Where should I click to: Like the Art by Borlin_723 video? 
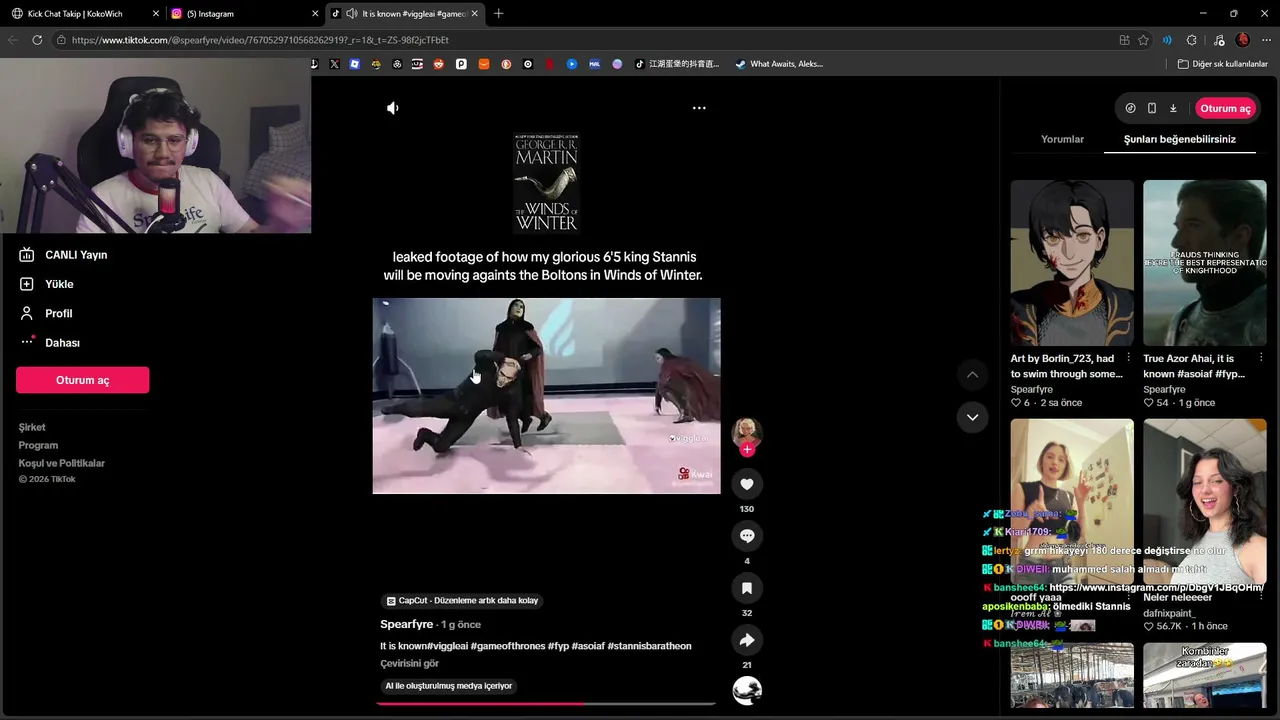[x=1016, y=403]
